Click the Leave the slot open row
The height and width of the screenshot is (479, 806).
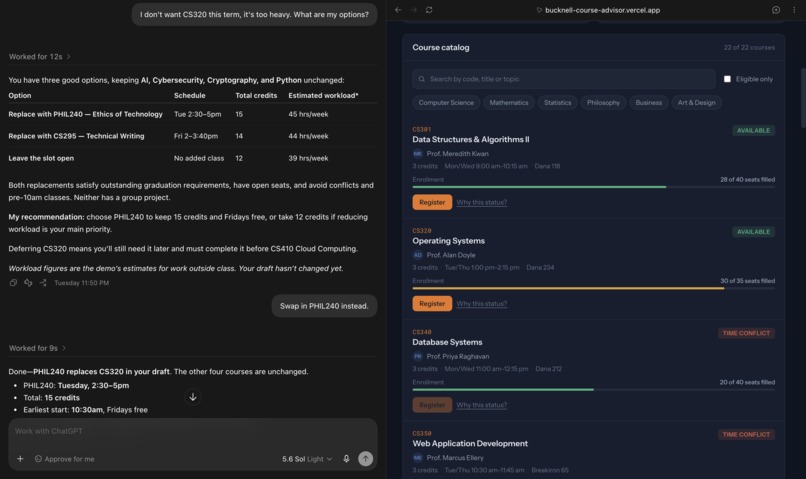point(192,158)
